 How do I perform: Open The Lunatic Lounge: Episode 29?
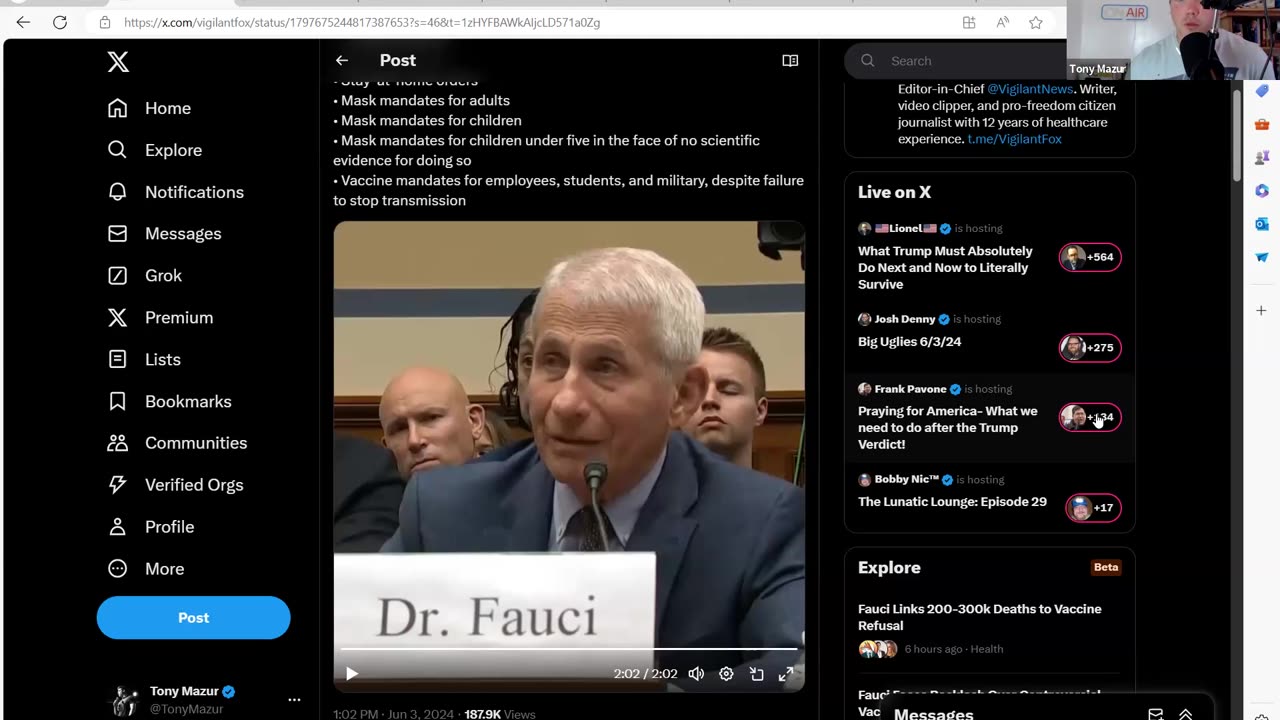(952, 502)
